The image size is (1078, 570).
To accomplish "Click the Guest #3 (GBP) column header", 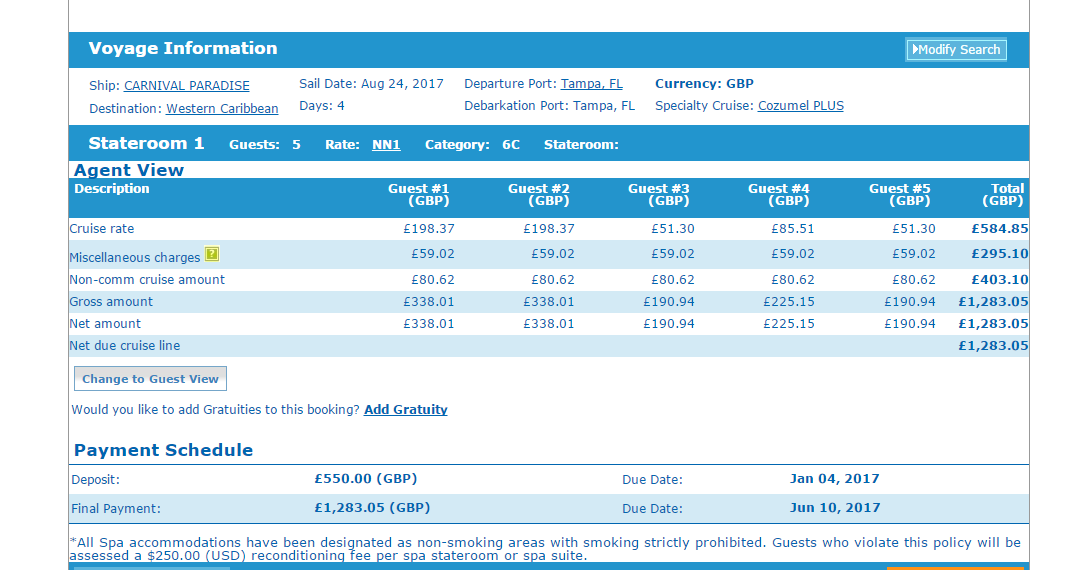I will (659, 195).
